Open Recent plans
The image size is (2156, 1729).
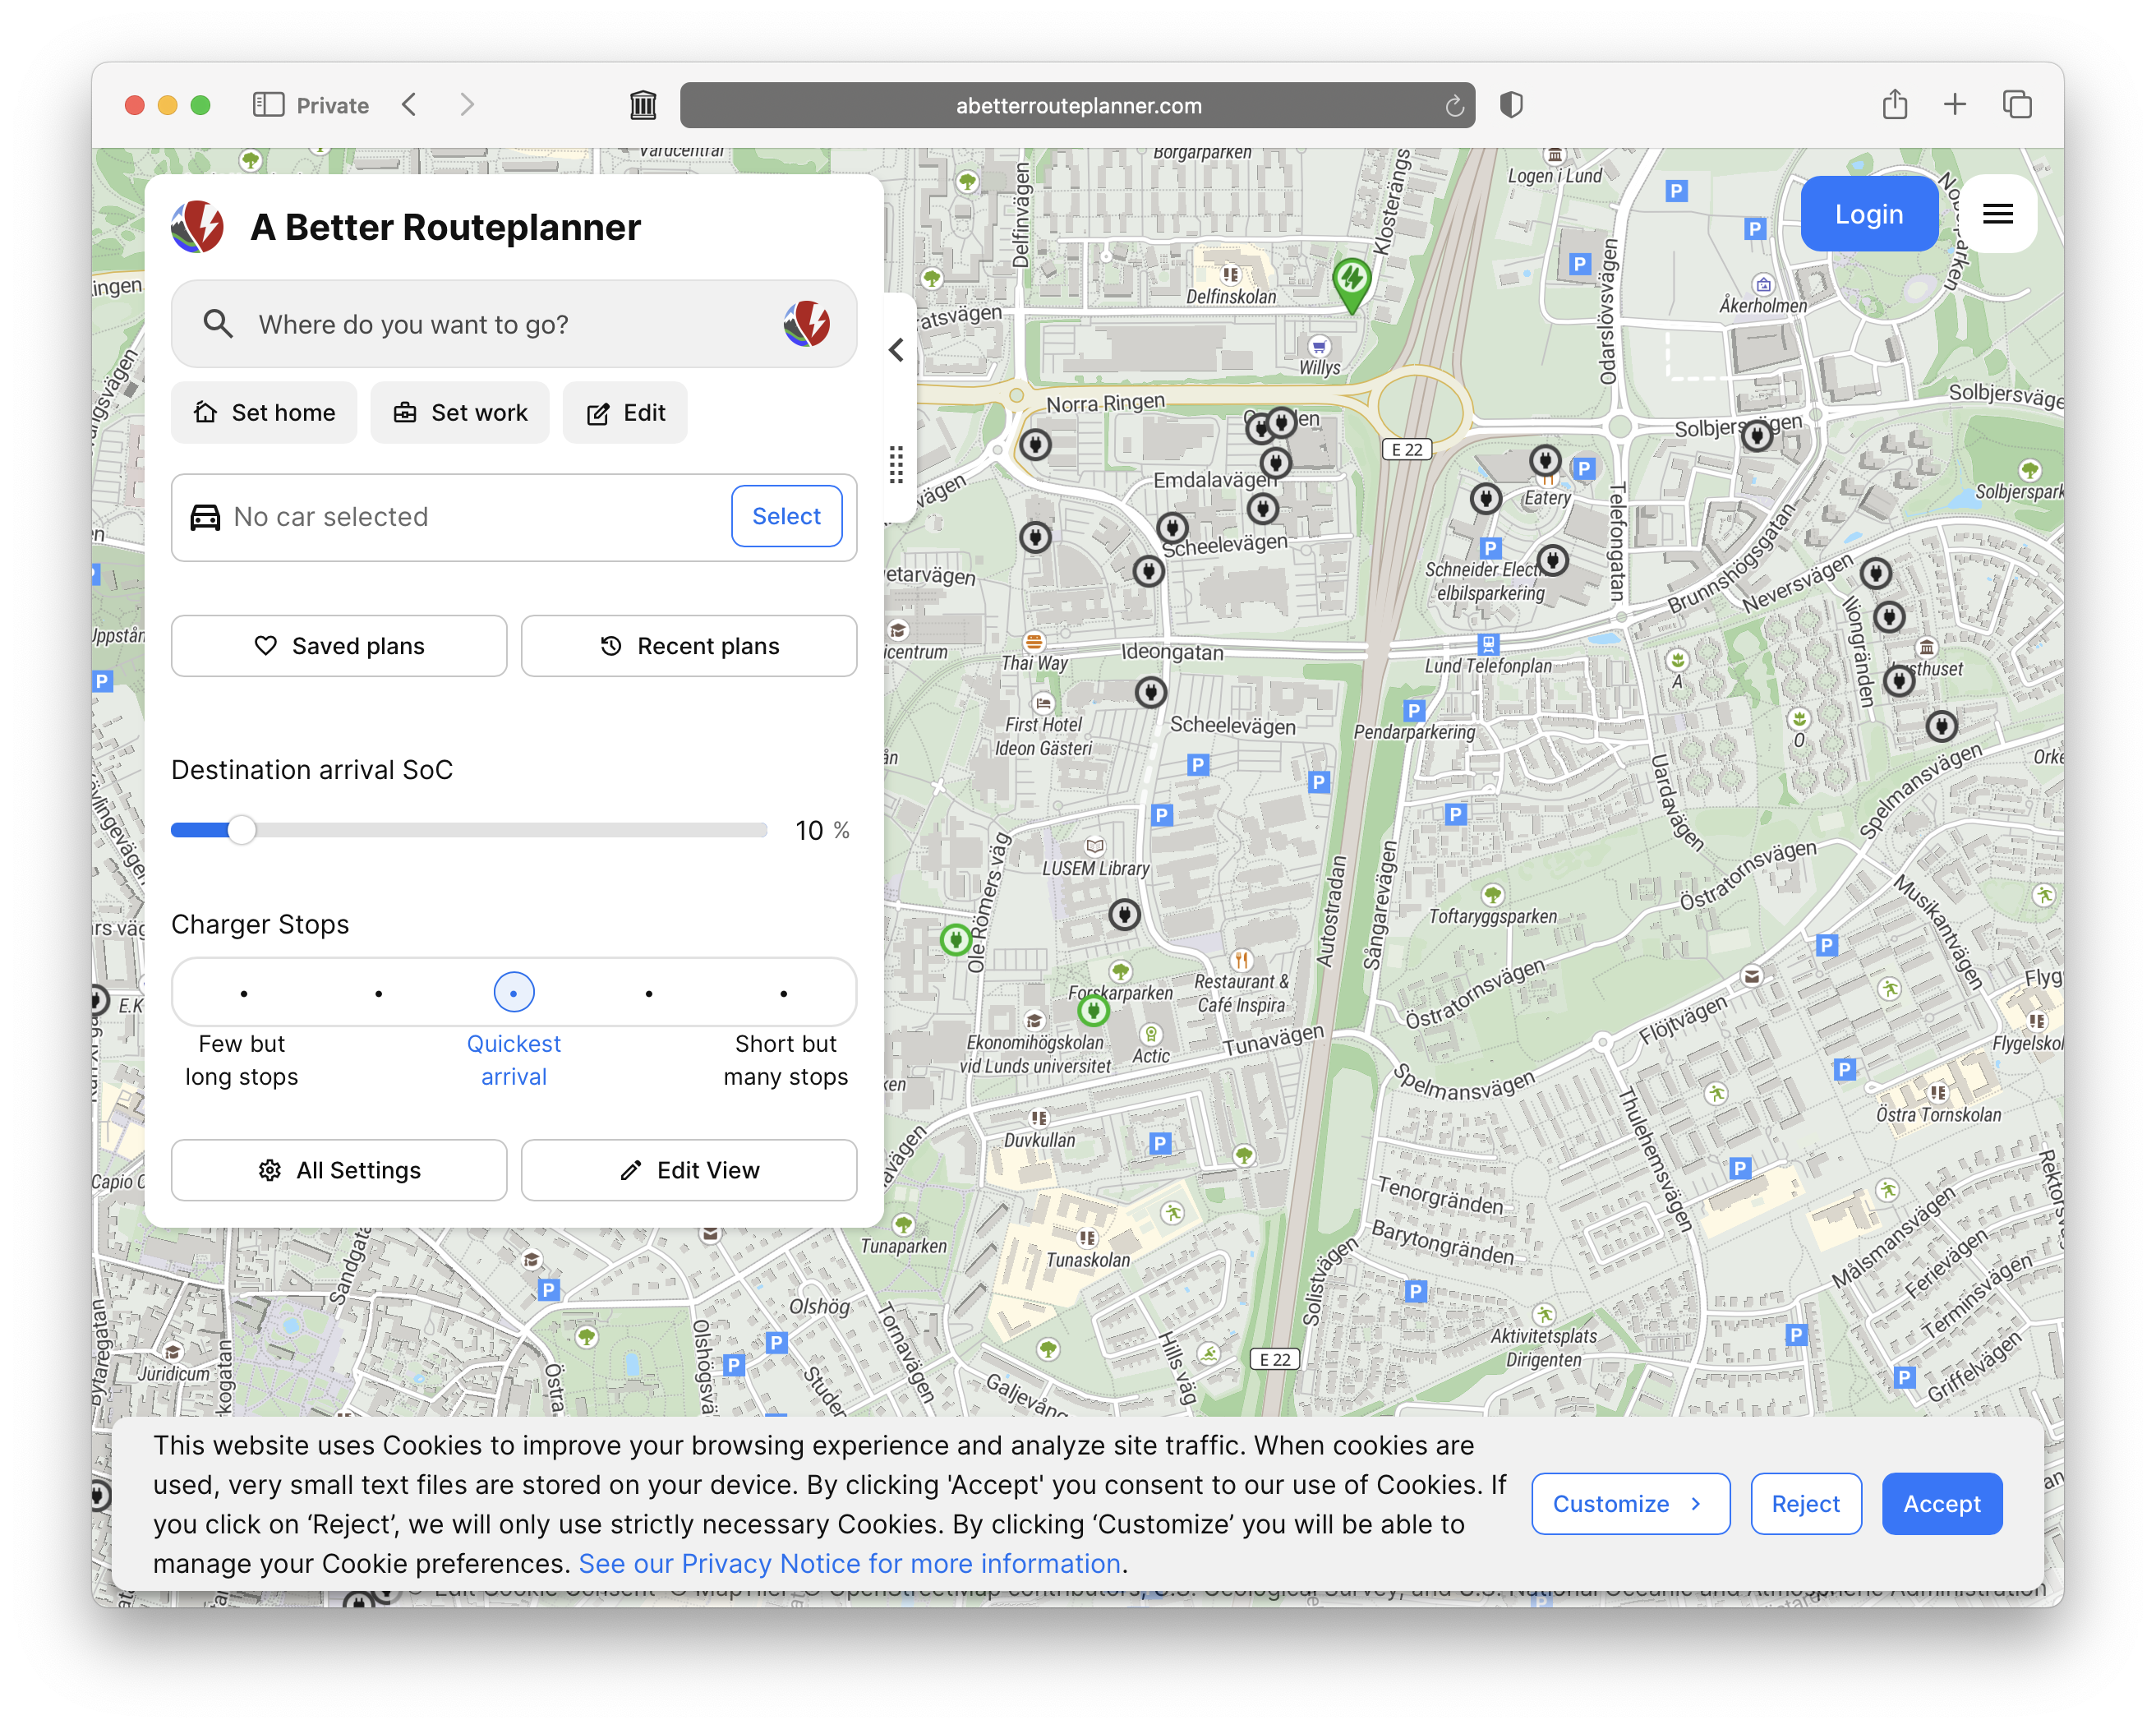688,646
